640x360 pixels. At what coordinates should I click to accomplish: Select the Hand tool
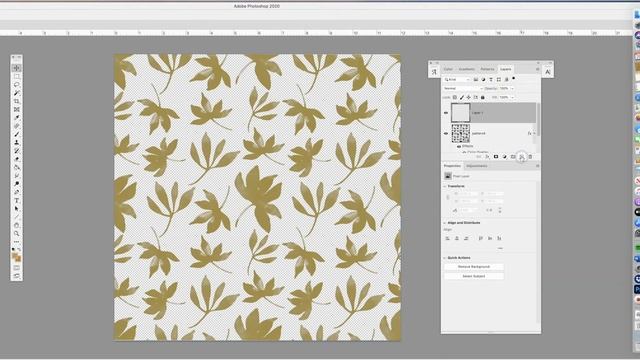17,225
